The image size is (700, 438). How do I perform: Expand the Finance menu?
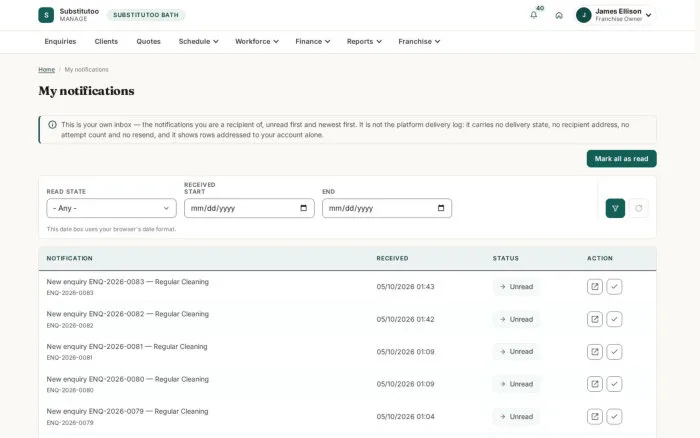coord(312,42)
